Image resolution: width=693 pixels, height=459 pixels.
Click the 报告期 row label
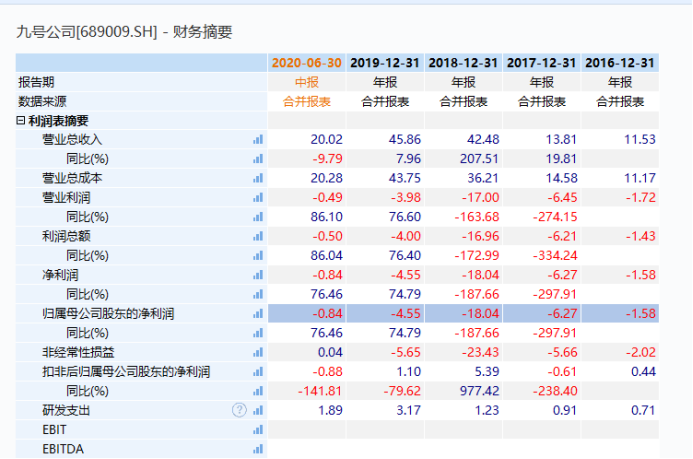tap(36, 82)
